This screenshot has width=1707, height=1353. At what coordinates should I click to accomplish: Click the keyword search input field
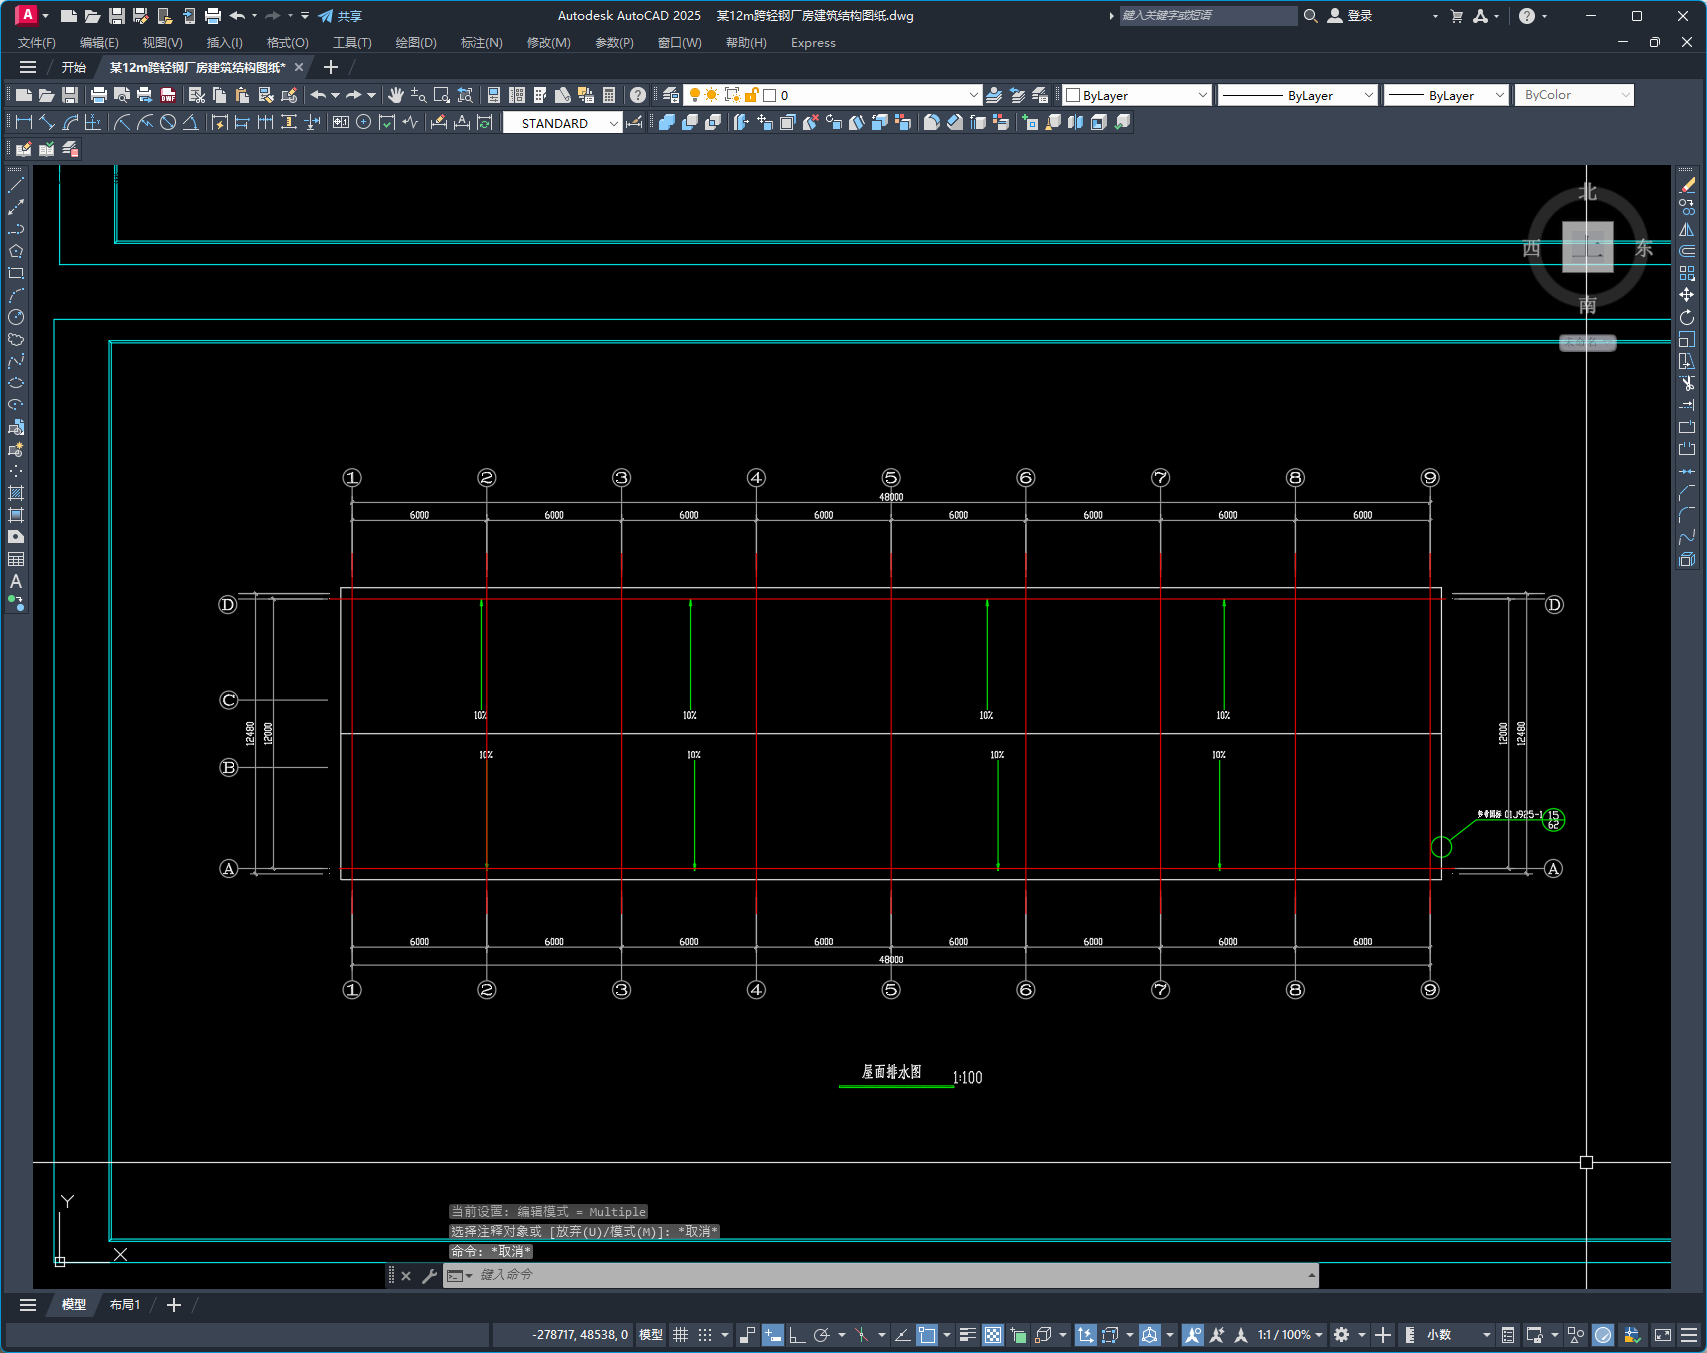click(x=1208, y=16)
